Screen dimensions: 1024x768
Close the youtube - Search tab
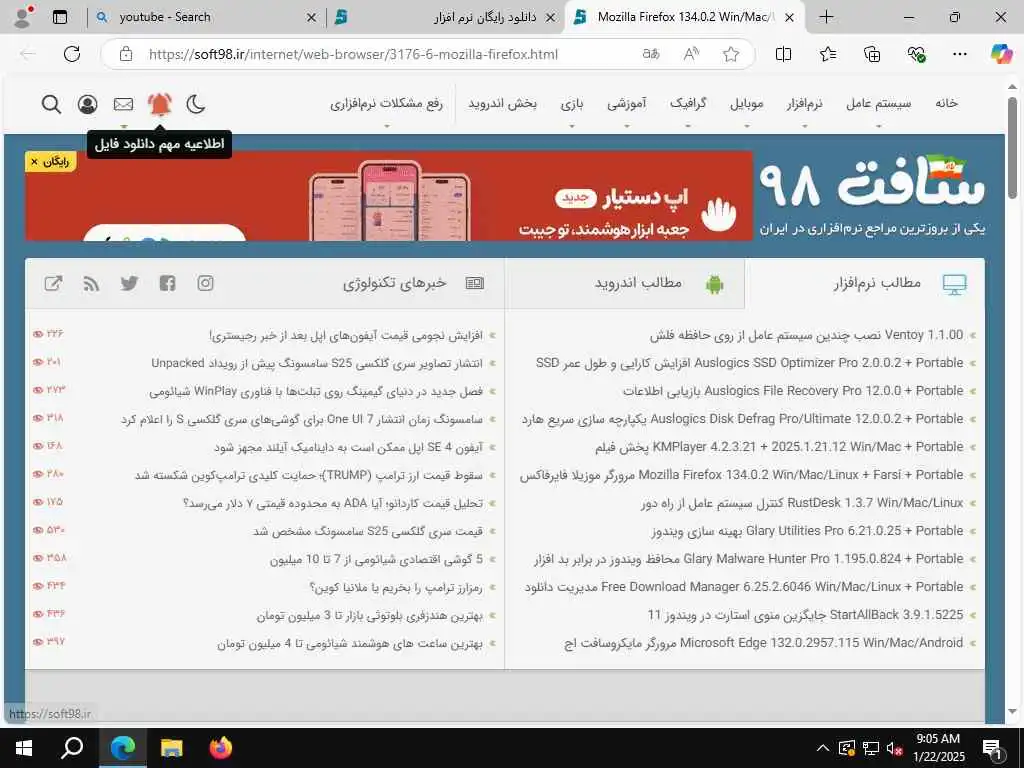(312, 18)
